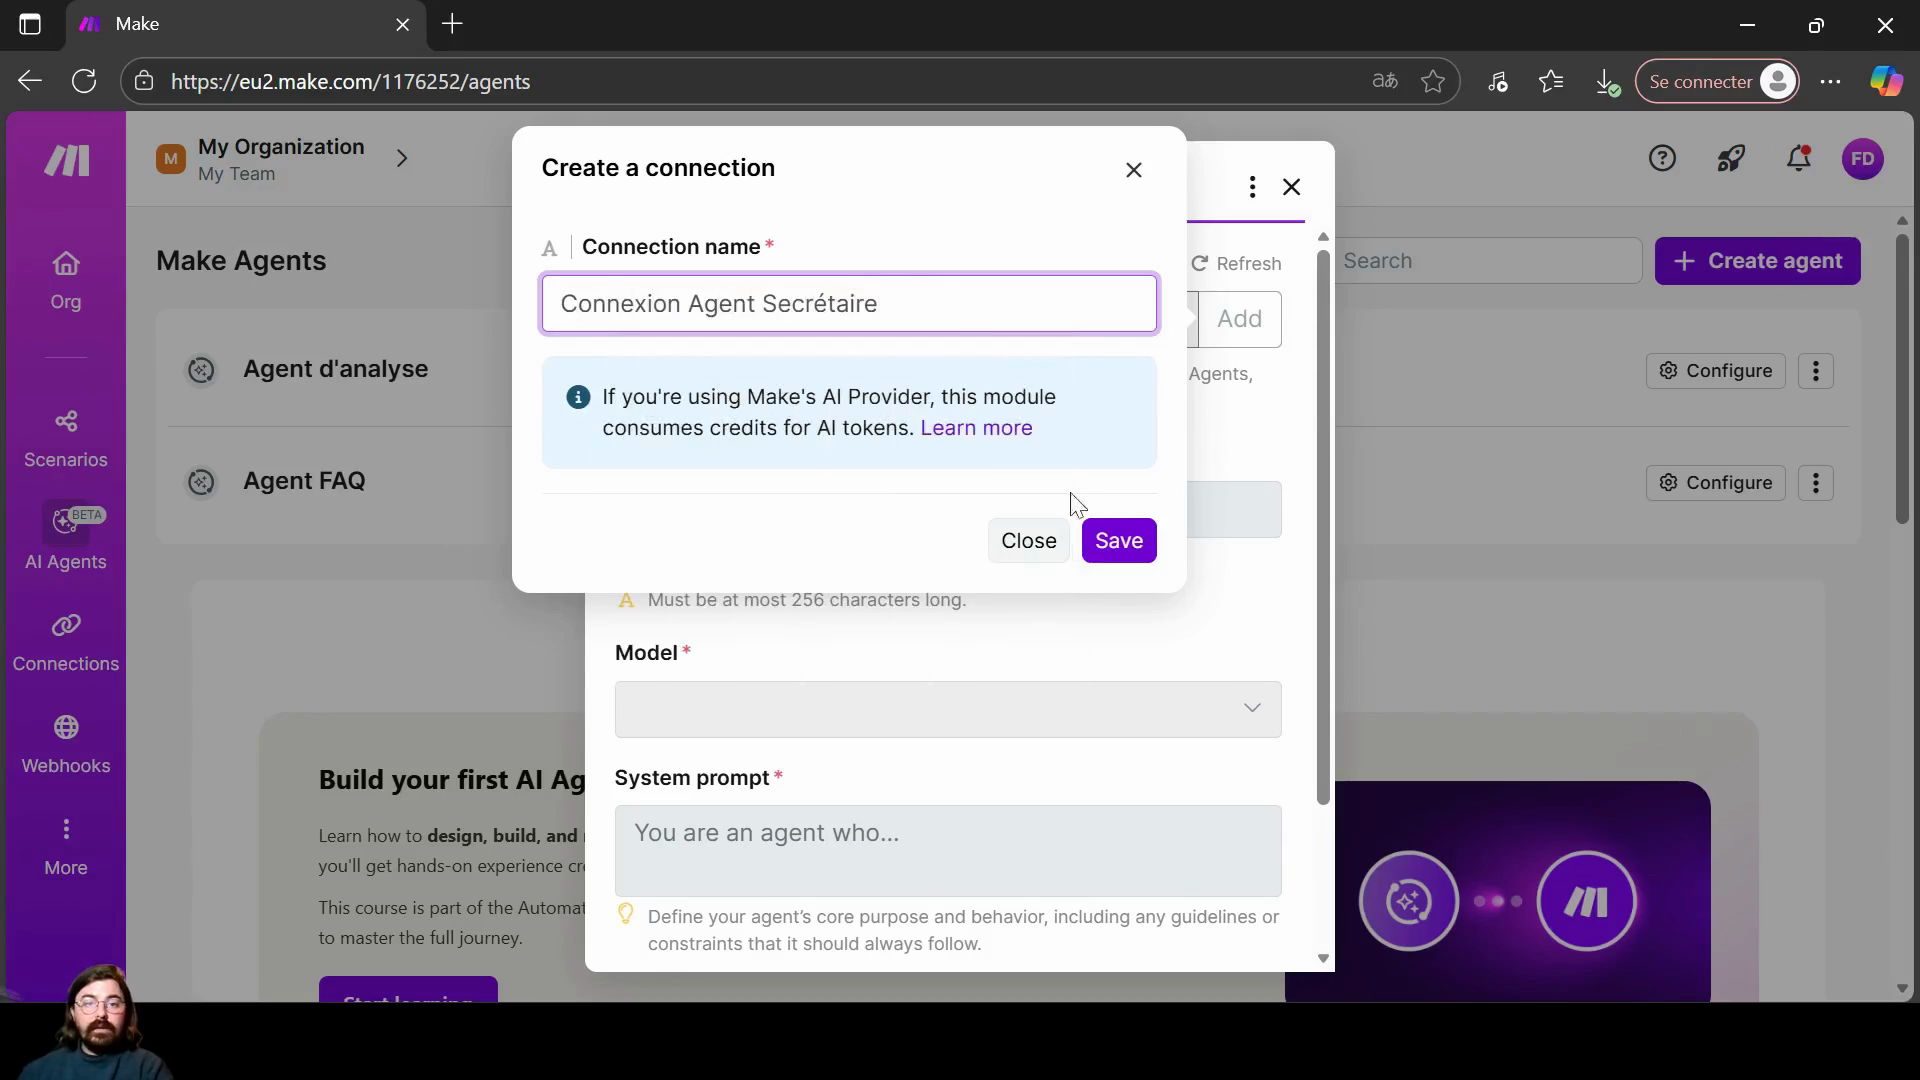Image resolution: width=1920 pixels, height=1080 pixels.
Task: Expand My Organization chevron
Action: tap(402, 159)
